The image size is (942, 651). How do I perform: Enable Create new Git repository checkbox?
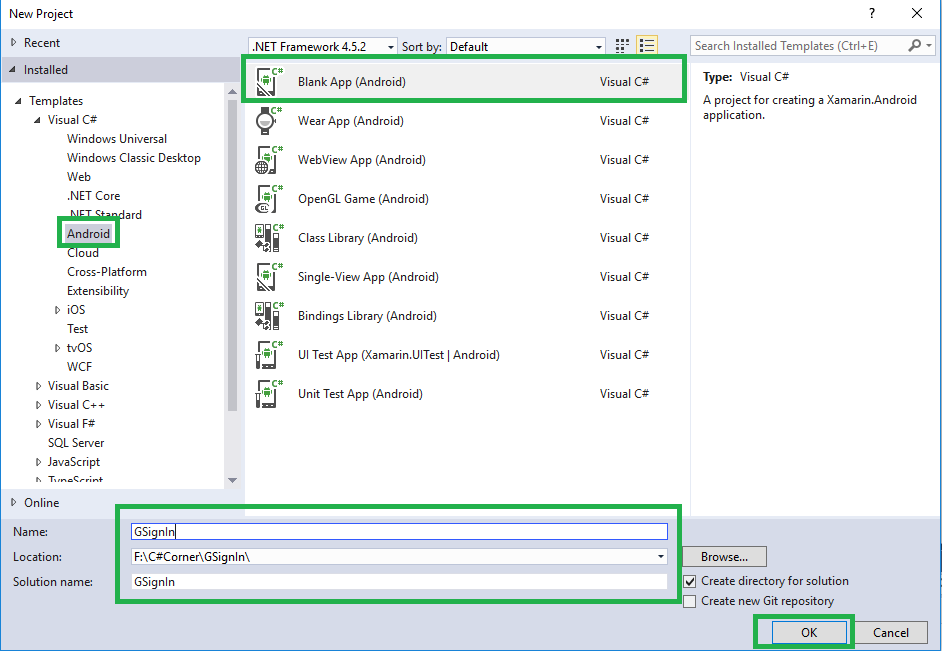pos(690,601)
